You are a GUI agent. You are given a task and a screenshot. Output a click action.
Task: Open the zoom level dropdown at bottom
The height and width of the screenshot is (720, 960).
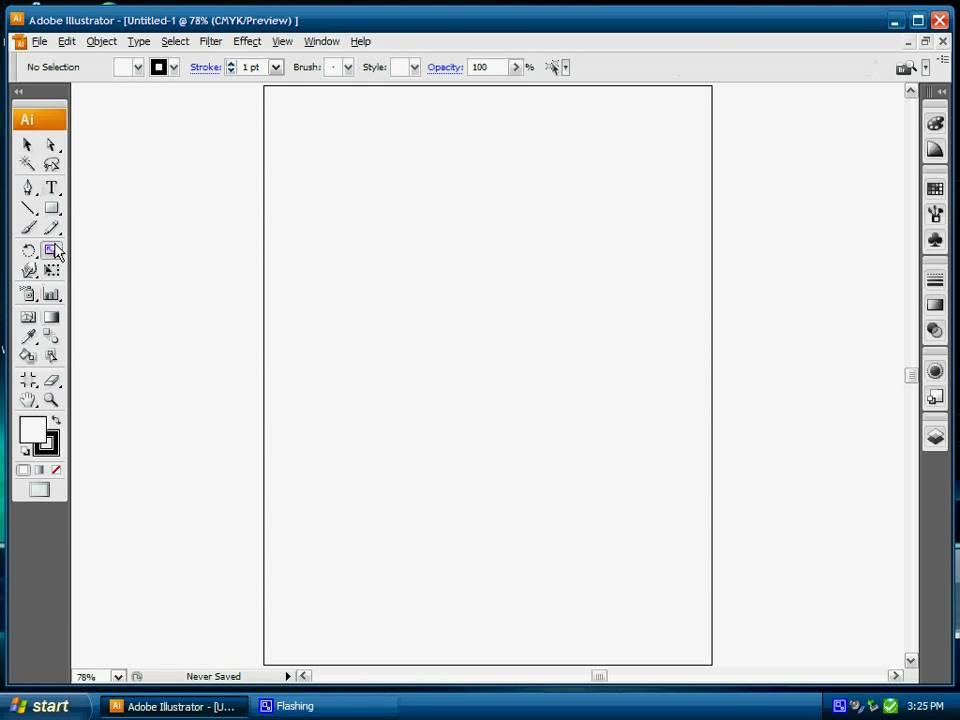click(118, 677)
